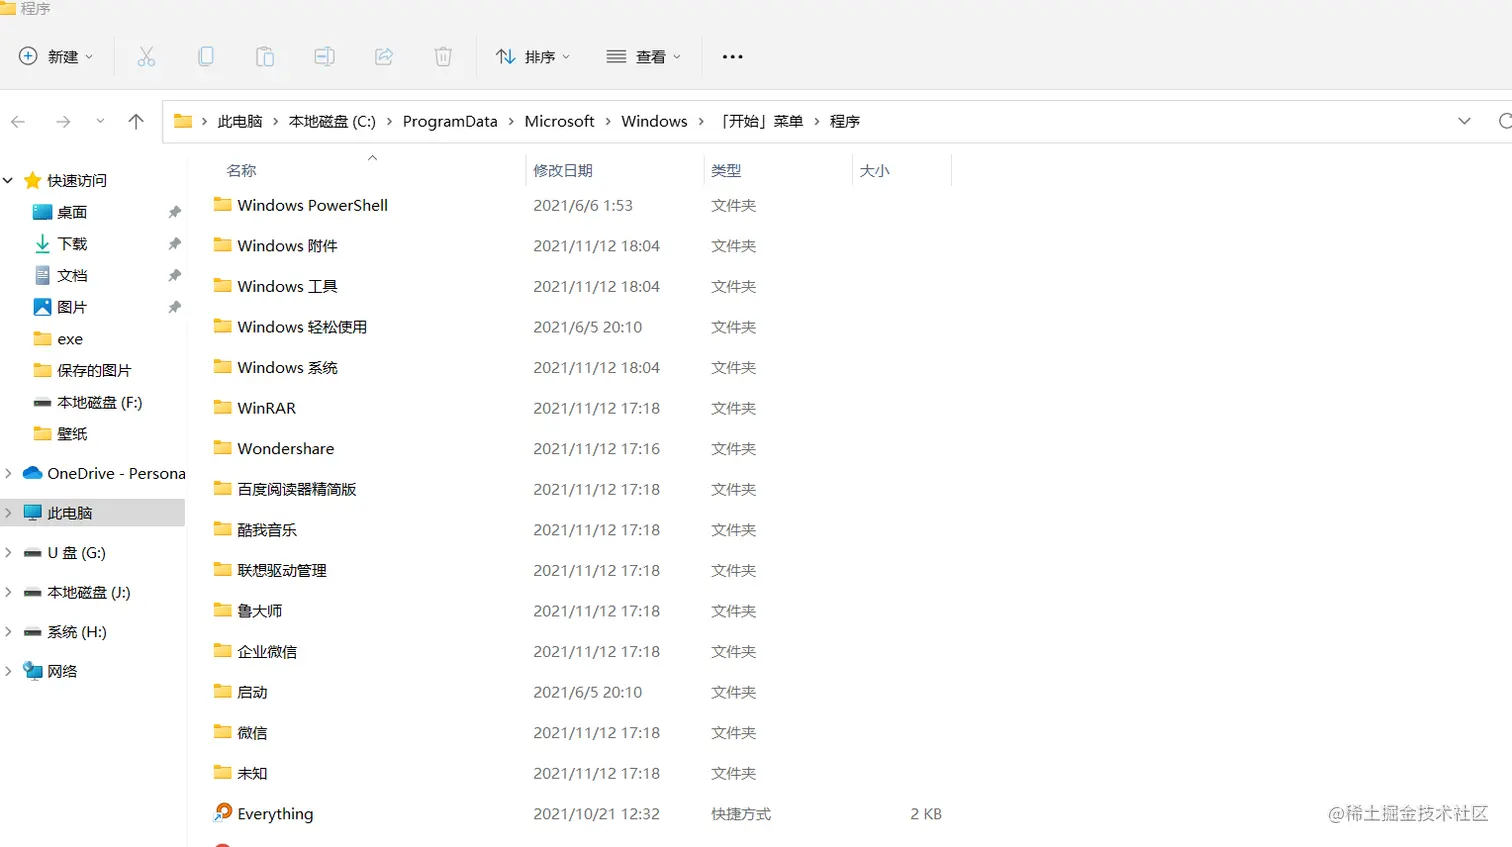Expand the 本地磁盘 (J:) tree node

(8, 592)
